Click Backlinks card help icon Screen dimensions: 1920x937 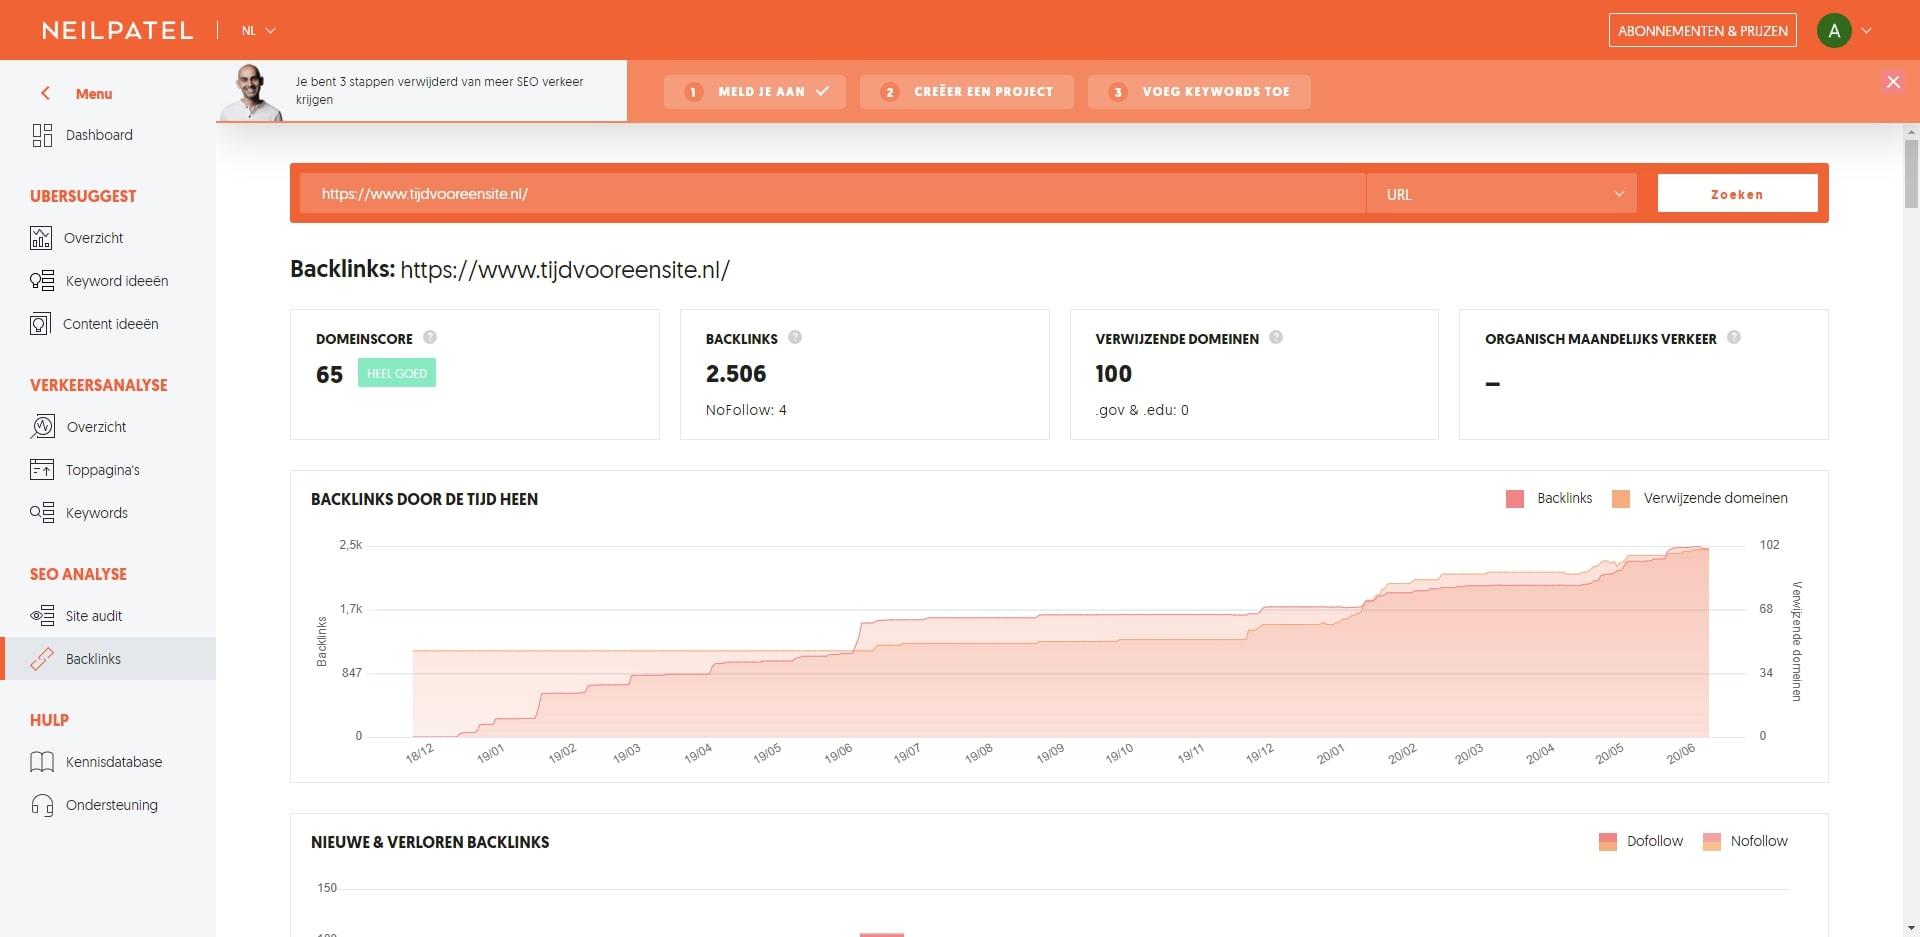tap(795, 337)
